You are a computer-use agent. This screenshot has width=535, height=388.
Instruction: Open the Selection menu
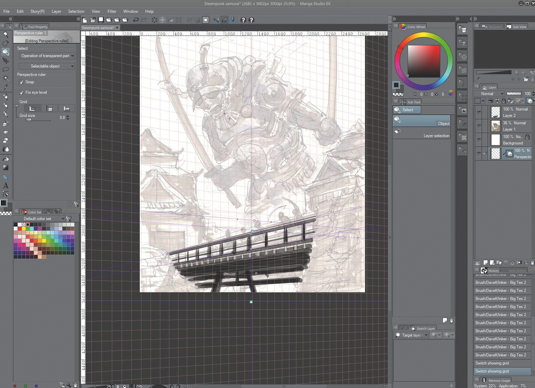[76, 11]
